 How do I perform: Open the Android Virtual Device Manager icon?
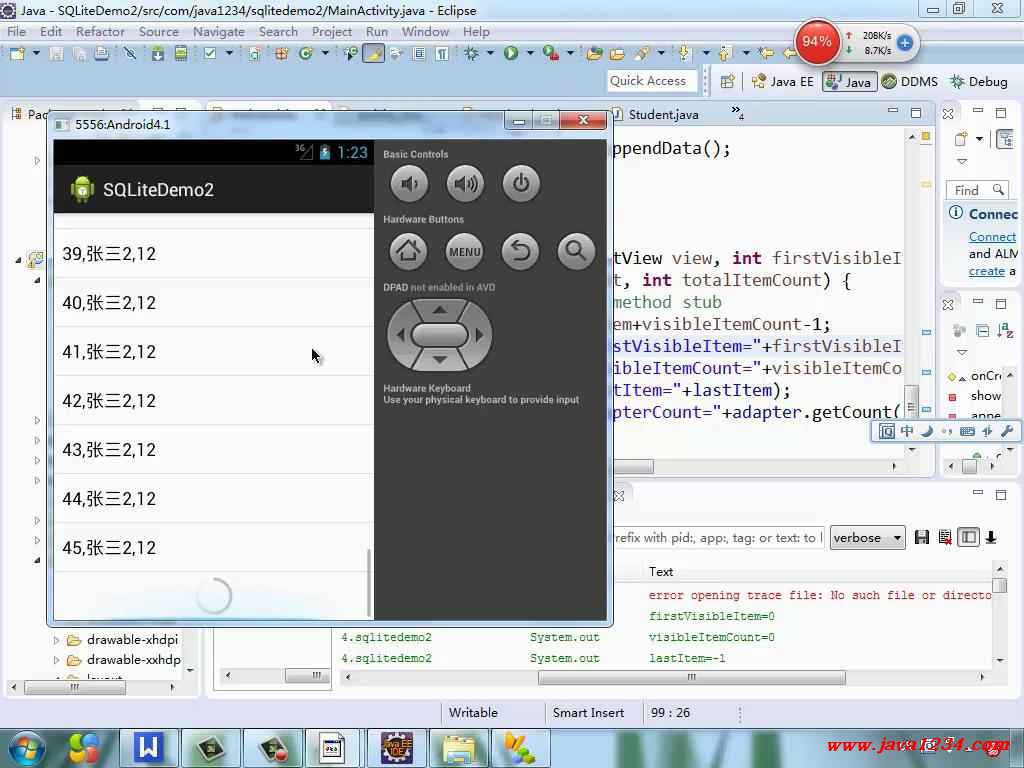click(181, 54)
